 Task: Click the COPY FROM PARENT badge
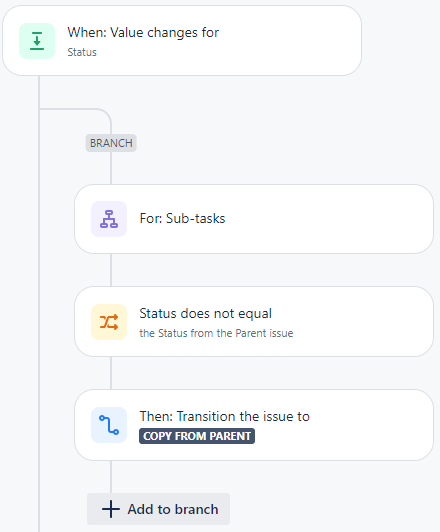[197, 436]
